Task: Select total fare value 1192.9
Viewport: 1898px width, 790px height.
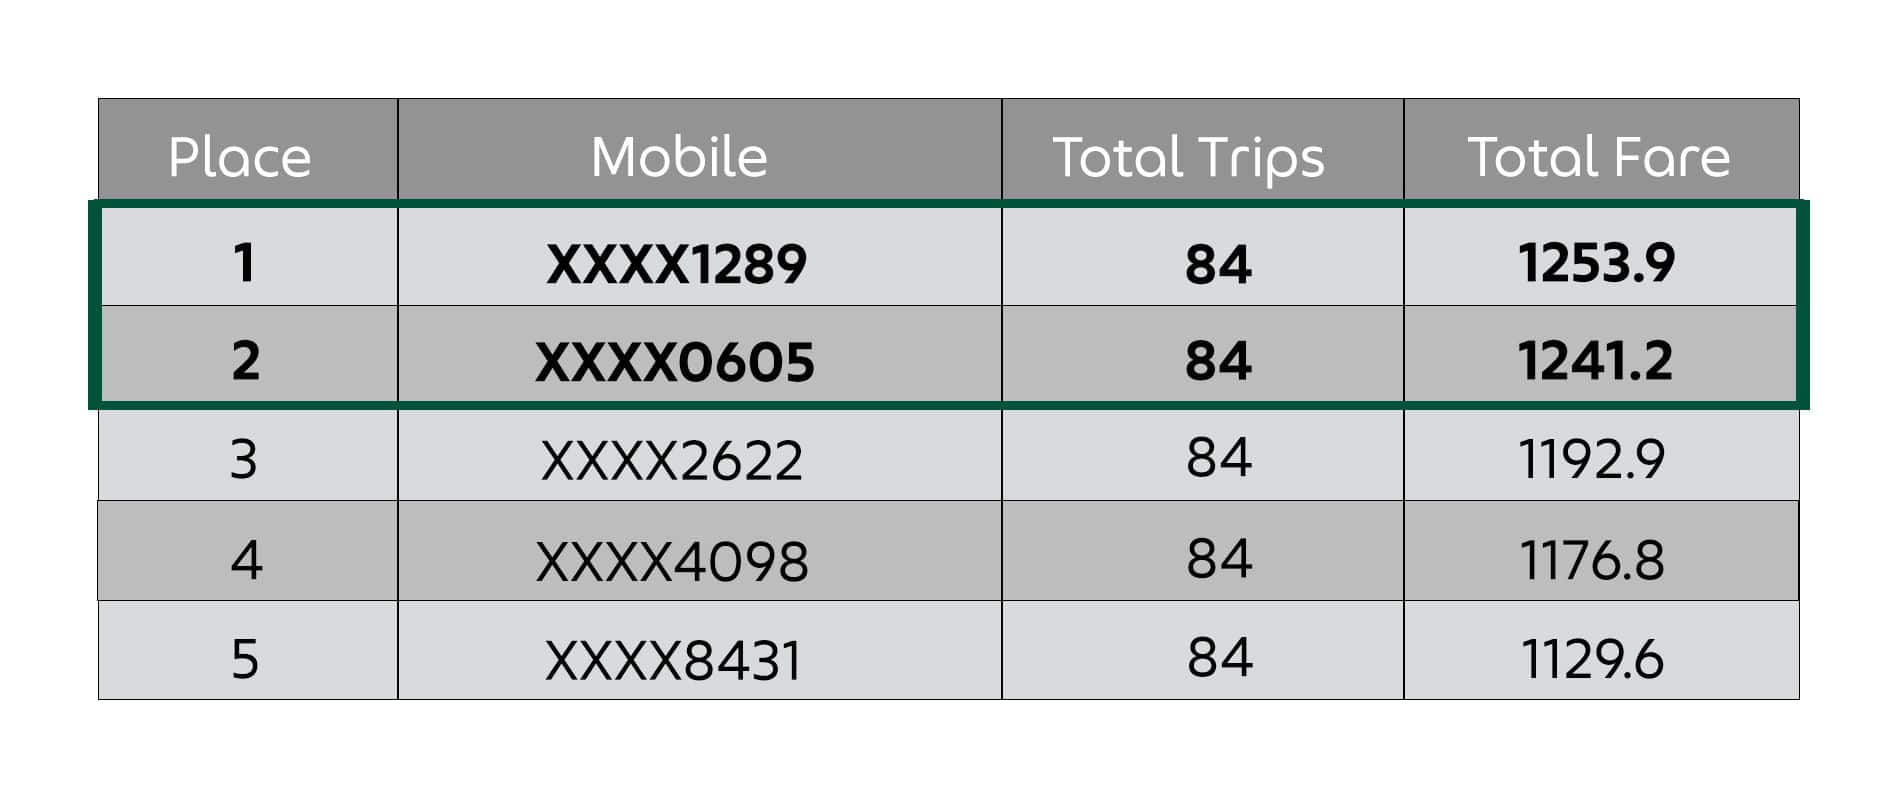Action: 1592,459
